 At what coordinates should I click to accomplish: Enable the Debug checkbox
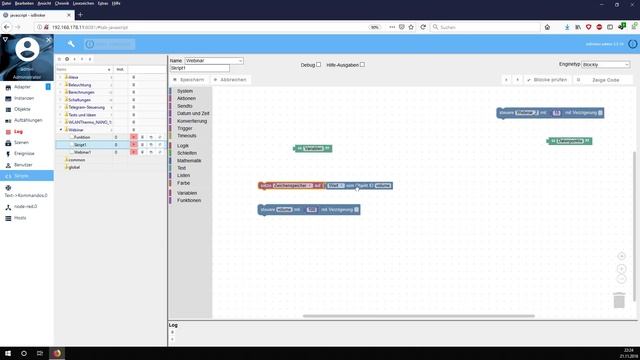(318, 64)
